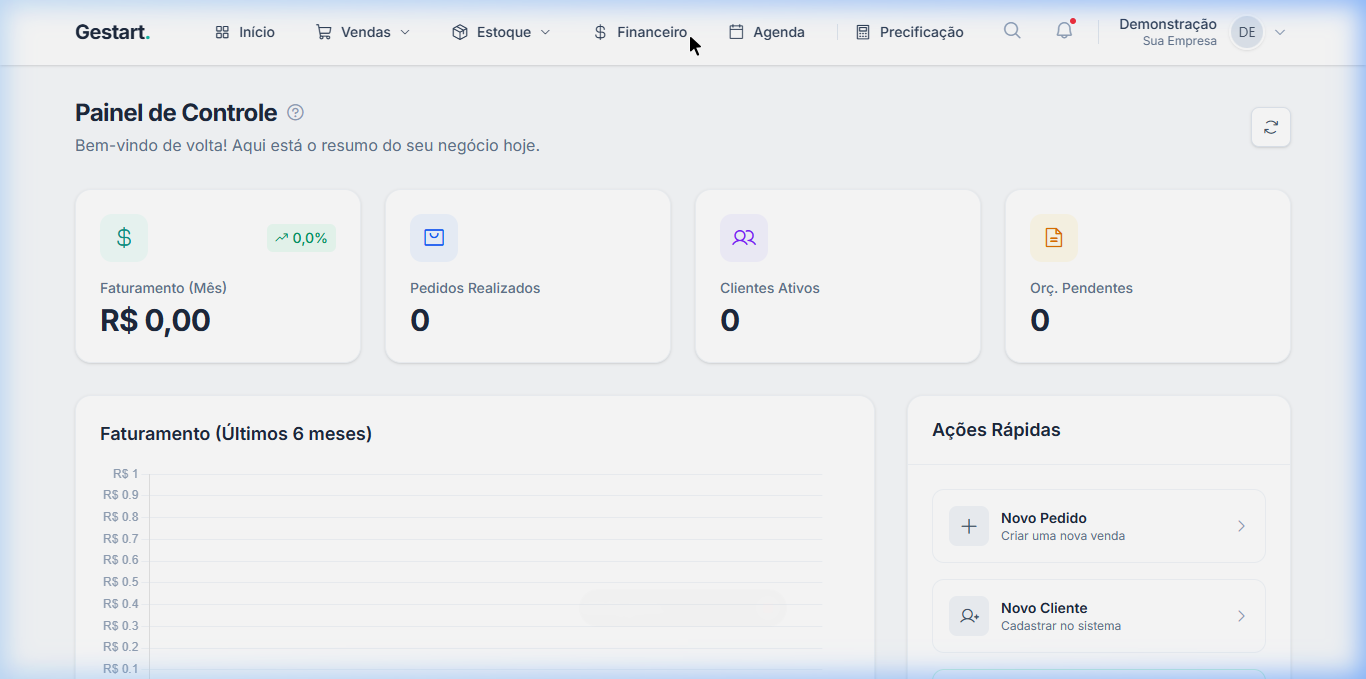The width and height of the screenshot is (1366, 679).
Task: Select Novo Pedido quick action
Action: [1099, 526]
